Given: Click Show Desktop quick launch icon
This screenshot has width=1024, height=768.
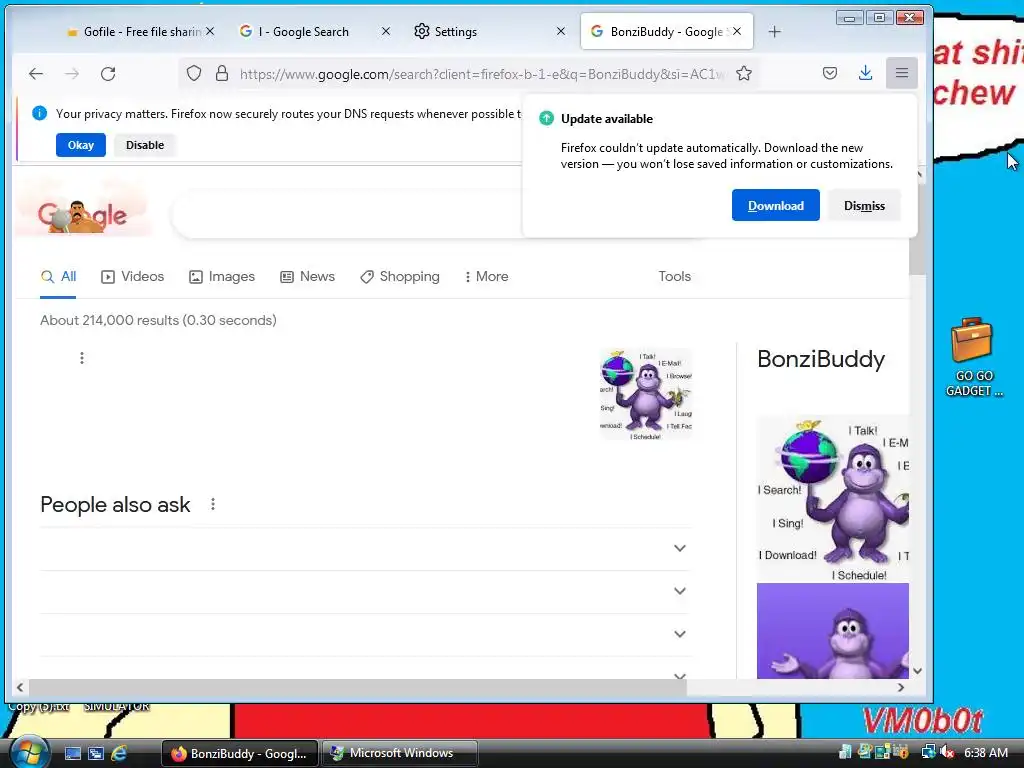Looking at the screenshot, I should coord(72,753).
